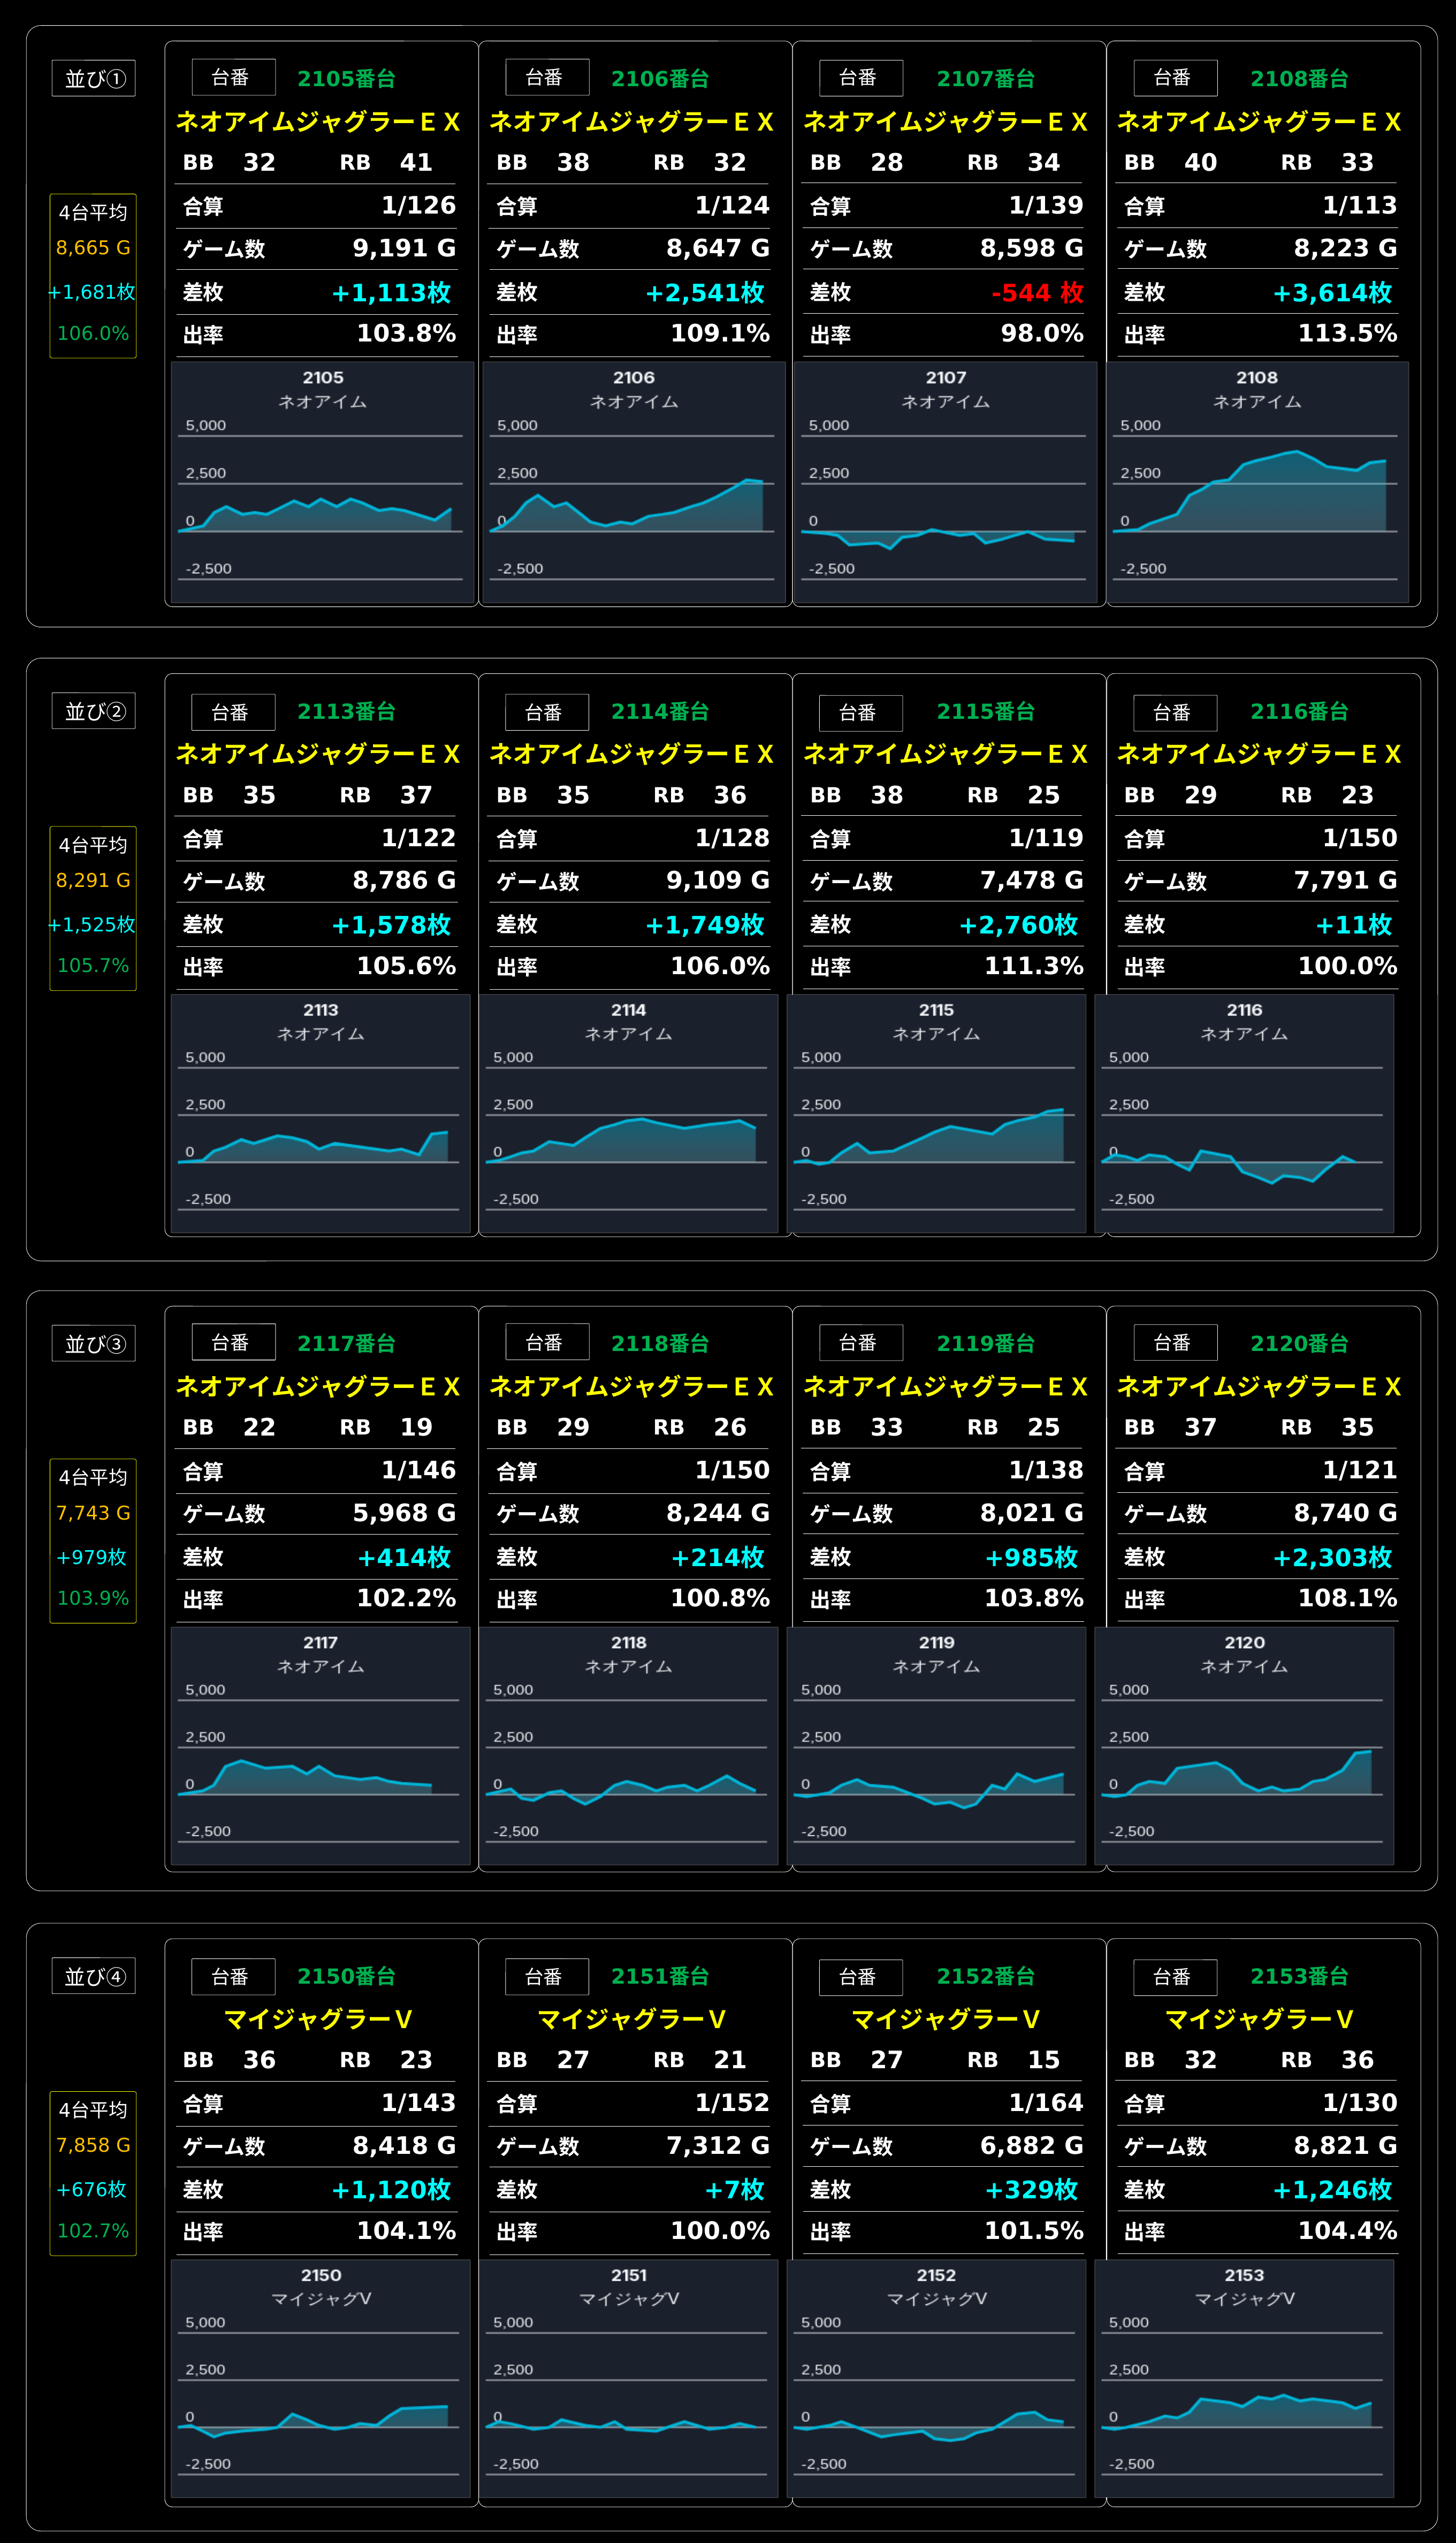The width and height of the screenshot is (1456, 2543).
Task: Click the +1,681枚 average difference
Action: [92, 292]
